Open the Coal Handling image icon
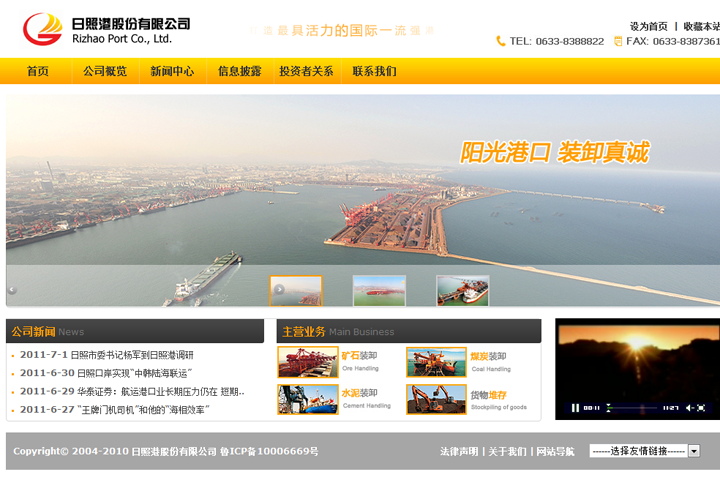Image resolution: width=720 pixels, height=480 pixels. (436, 361)
